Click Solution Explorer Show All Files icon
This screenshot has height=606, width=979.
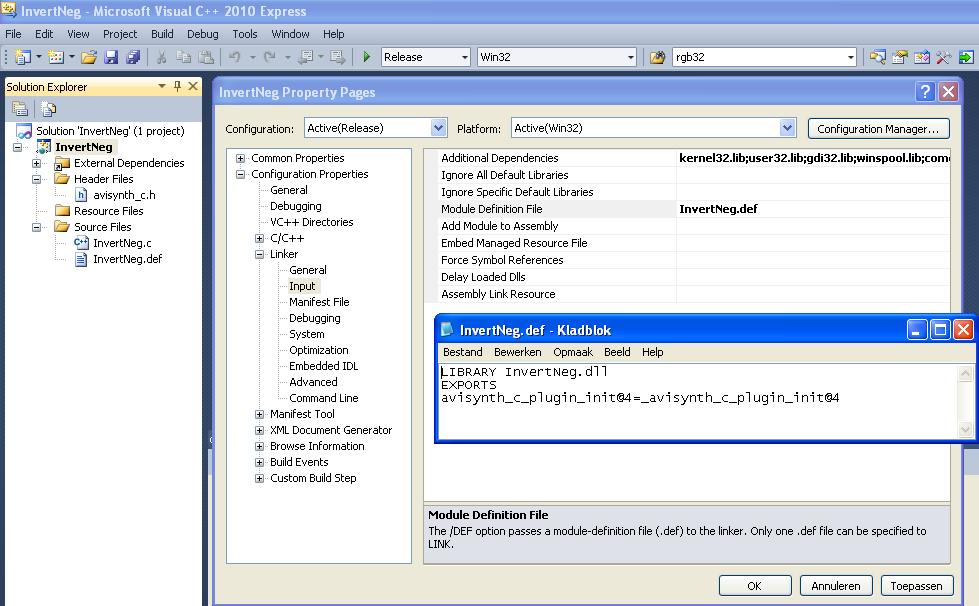(x=48, y=109)
